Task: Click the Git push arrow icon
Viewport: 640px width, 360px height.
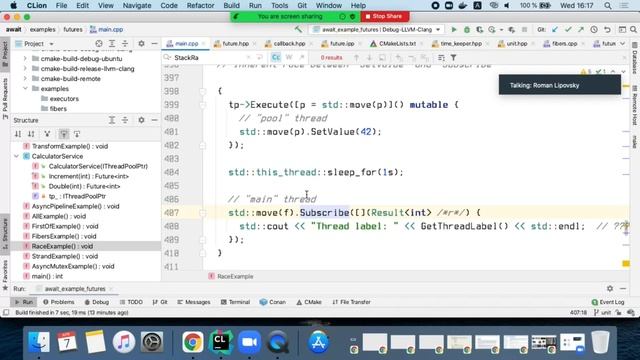Action: tap(581, 29)
